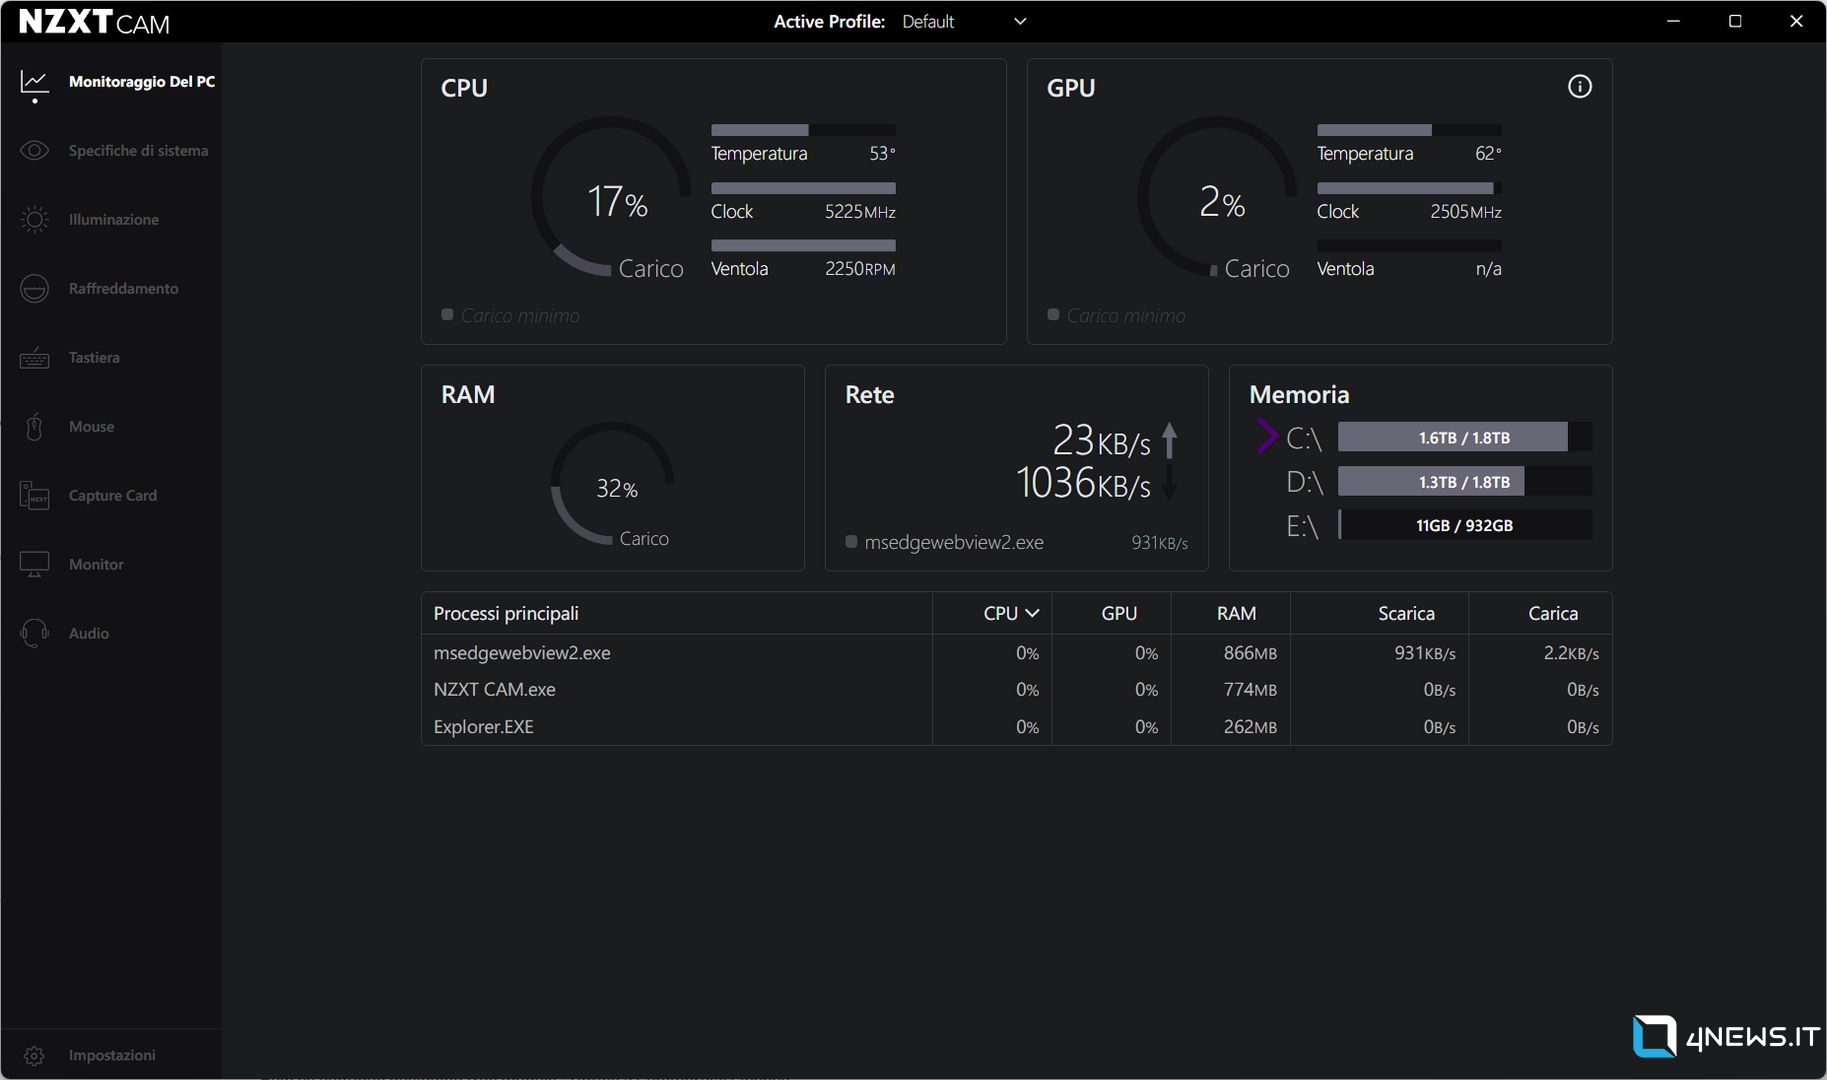Toggle the GPU Carico minimo indicator

1053,315
